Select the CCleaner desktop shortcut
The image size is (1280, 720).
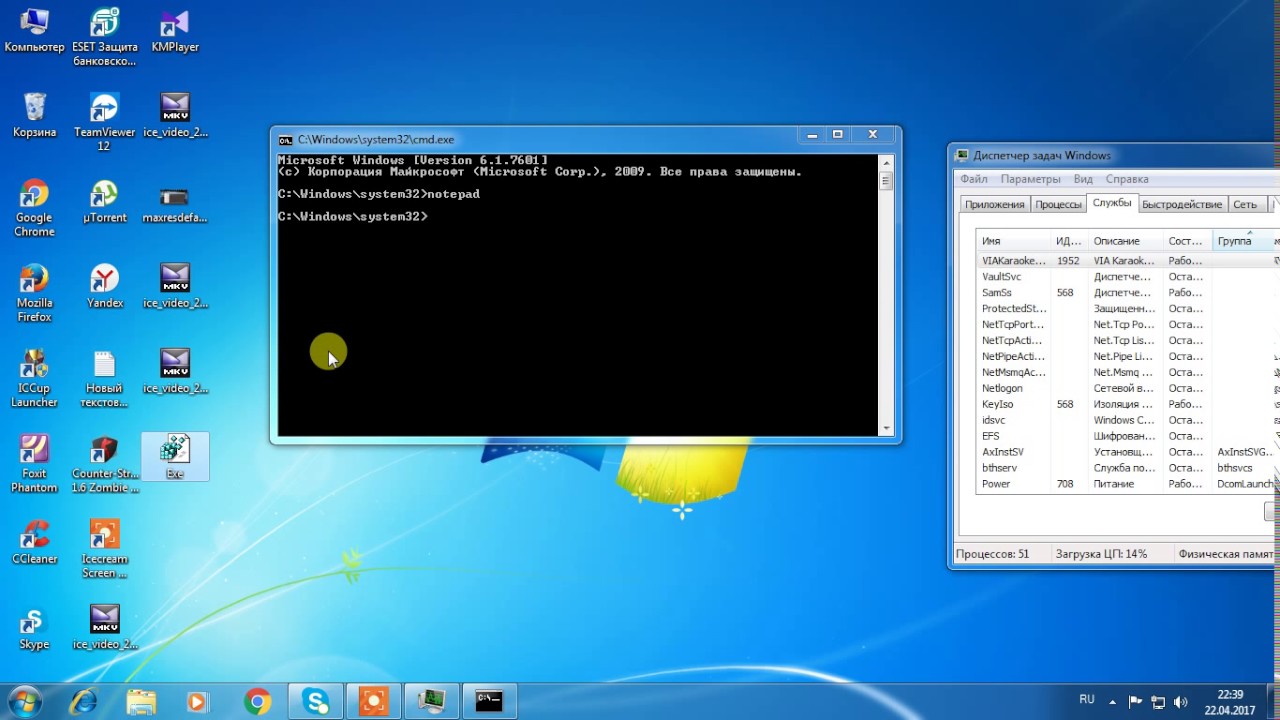(34, 542)
